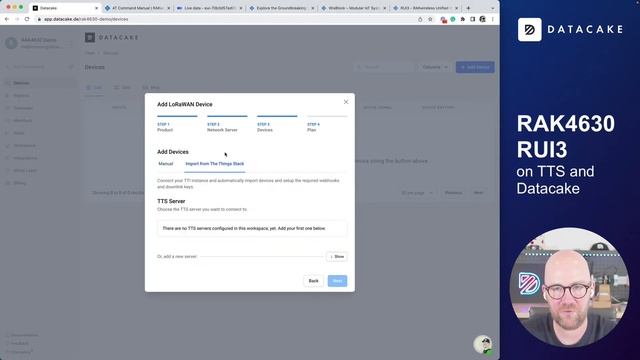
Task: Open the tab search dropdown arrow
Action: click(x=493, y=8)
